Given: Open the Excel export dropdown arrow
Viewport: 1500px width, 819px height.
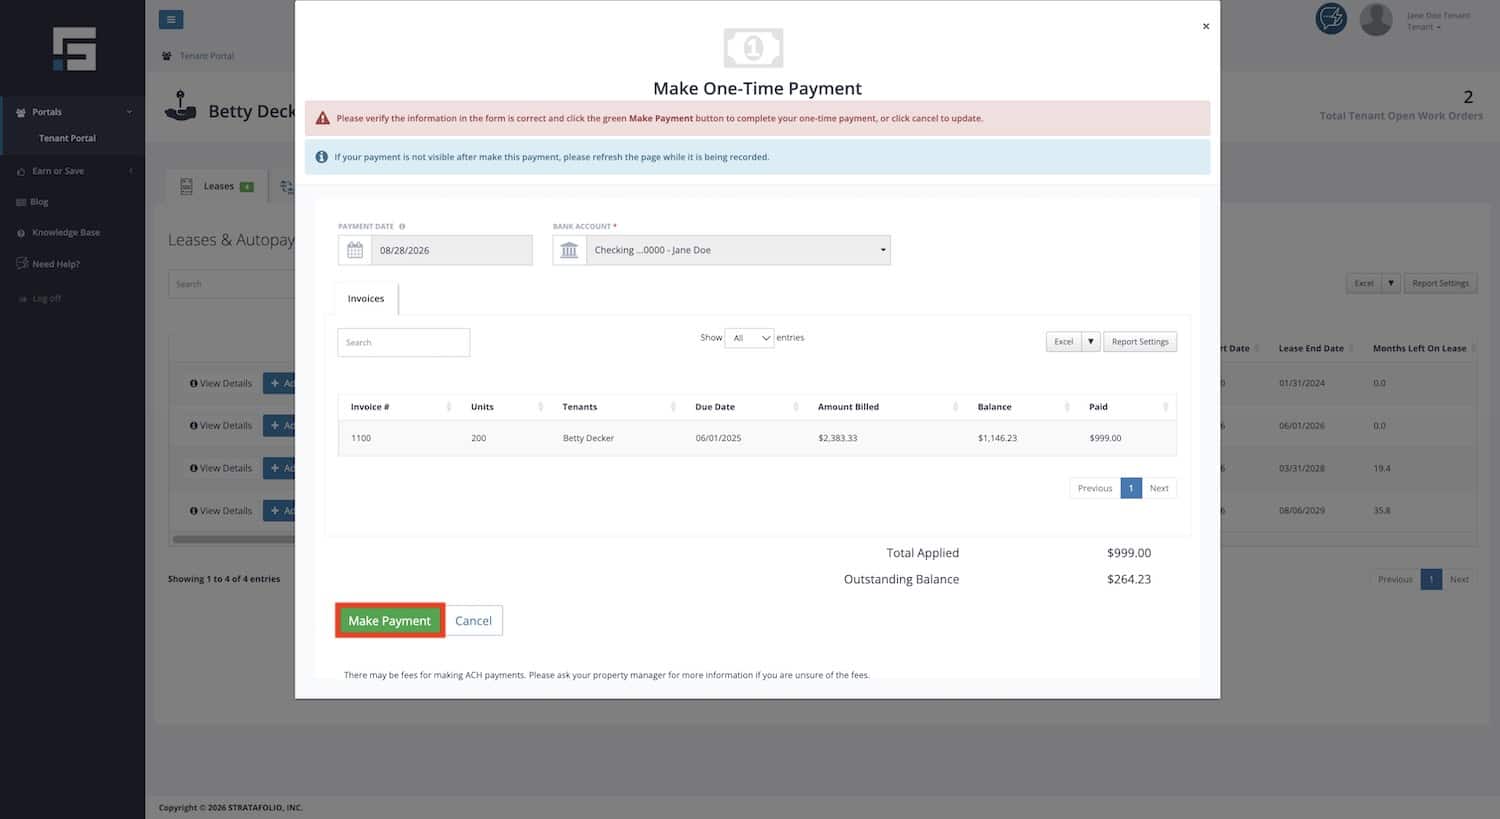Looking at the screenshot, I should (x=1091, y=342).
